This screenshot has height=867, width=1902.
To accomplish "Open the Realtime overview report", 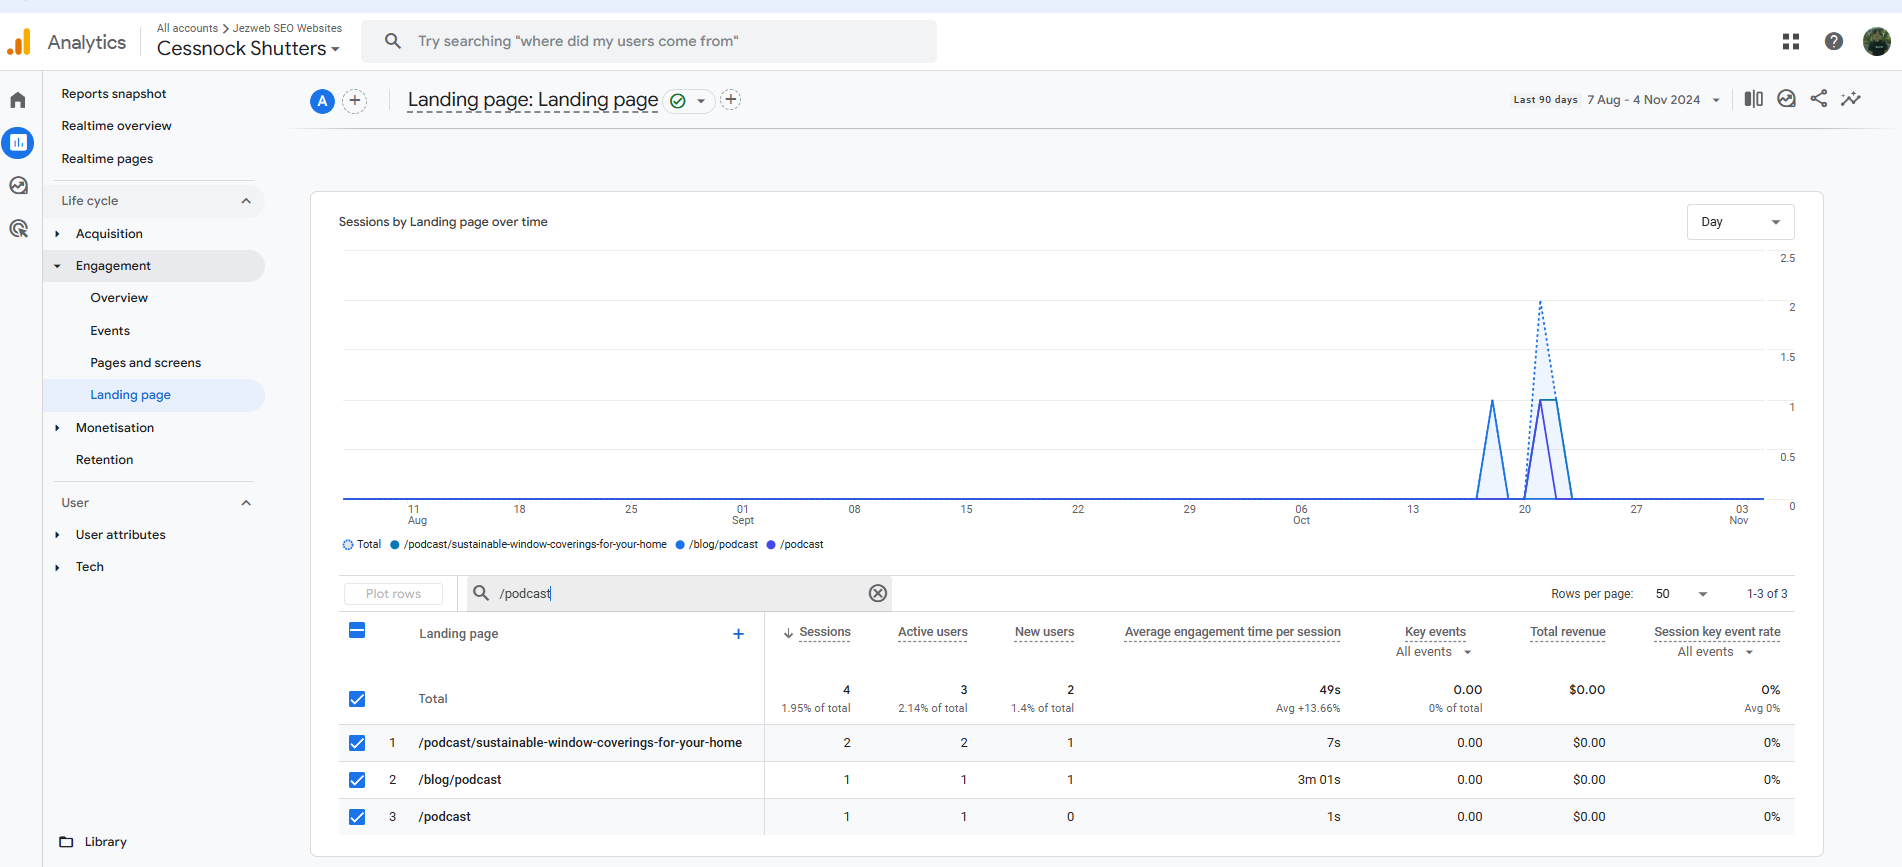I will 116,126.
